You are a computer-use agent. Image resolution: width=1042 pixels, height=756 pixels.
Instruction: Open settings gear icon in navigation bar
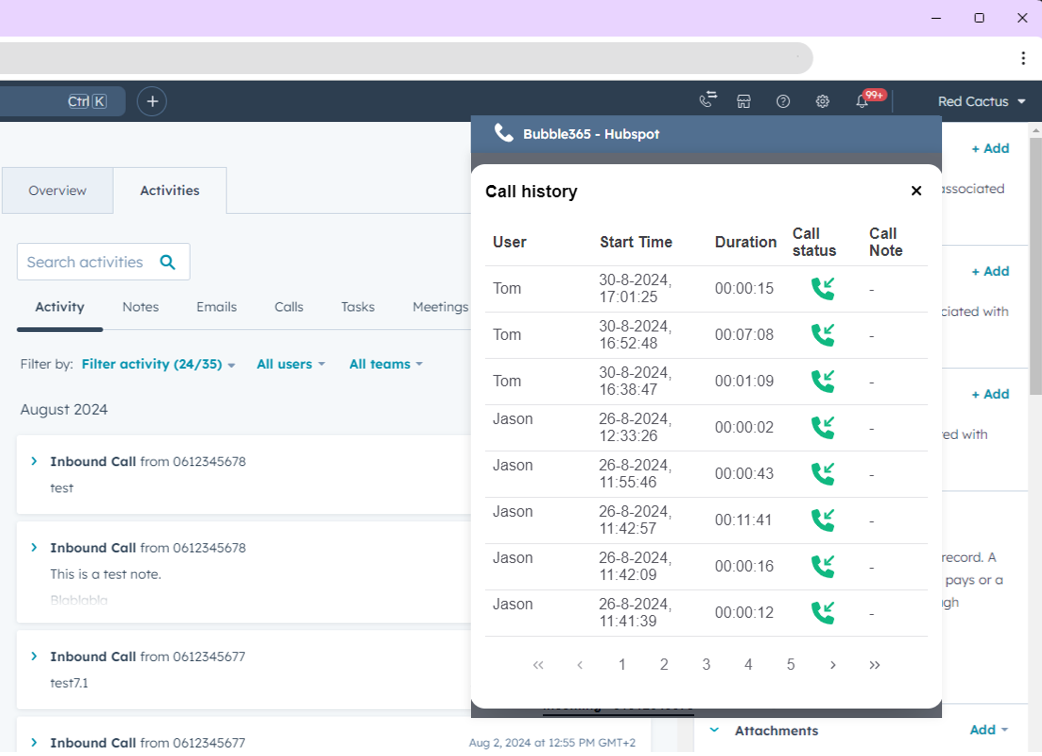[822, 101]
